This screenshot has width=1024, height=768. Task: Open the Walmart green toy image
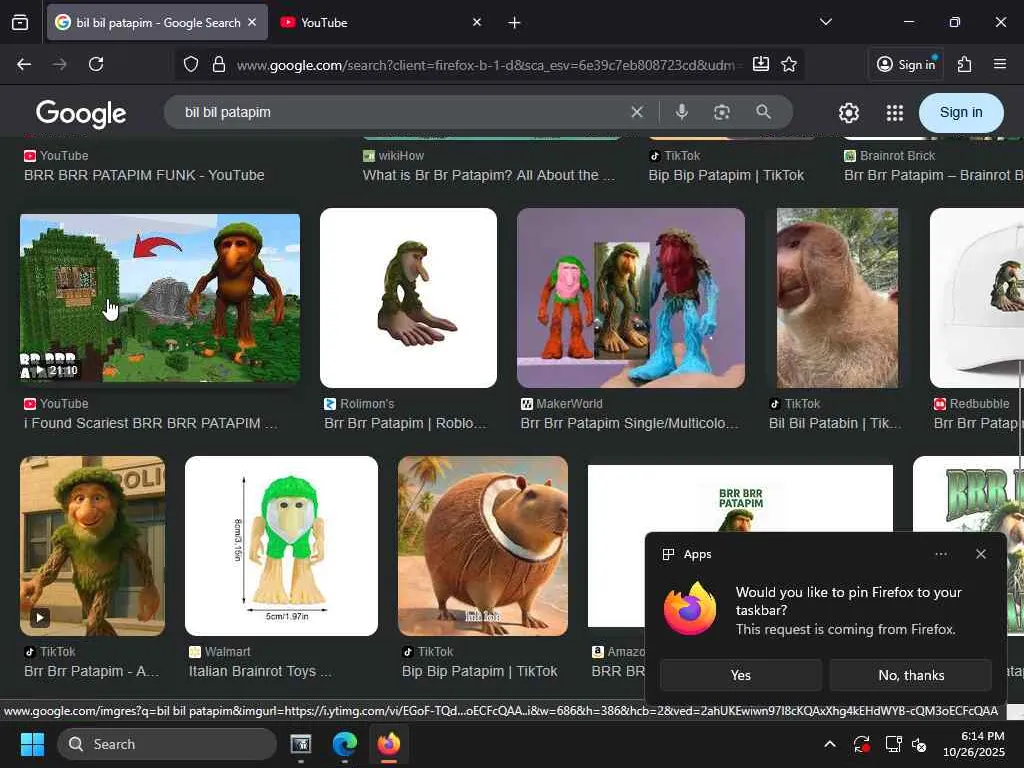click(x=281, y=546)
